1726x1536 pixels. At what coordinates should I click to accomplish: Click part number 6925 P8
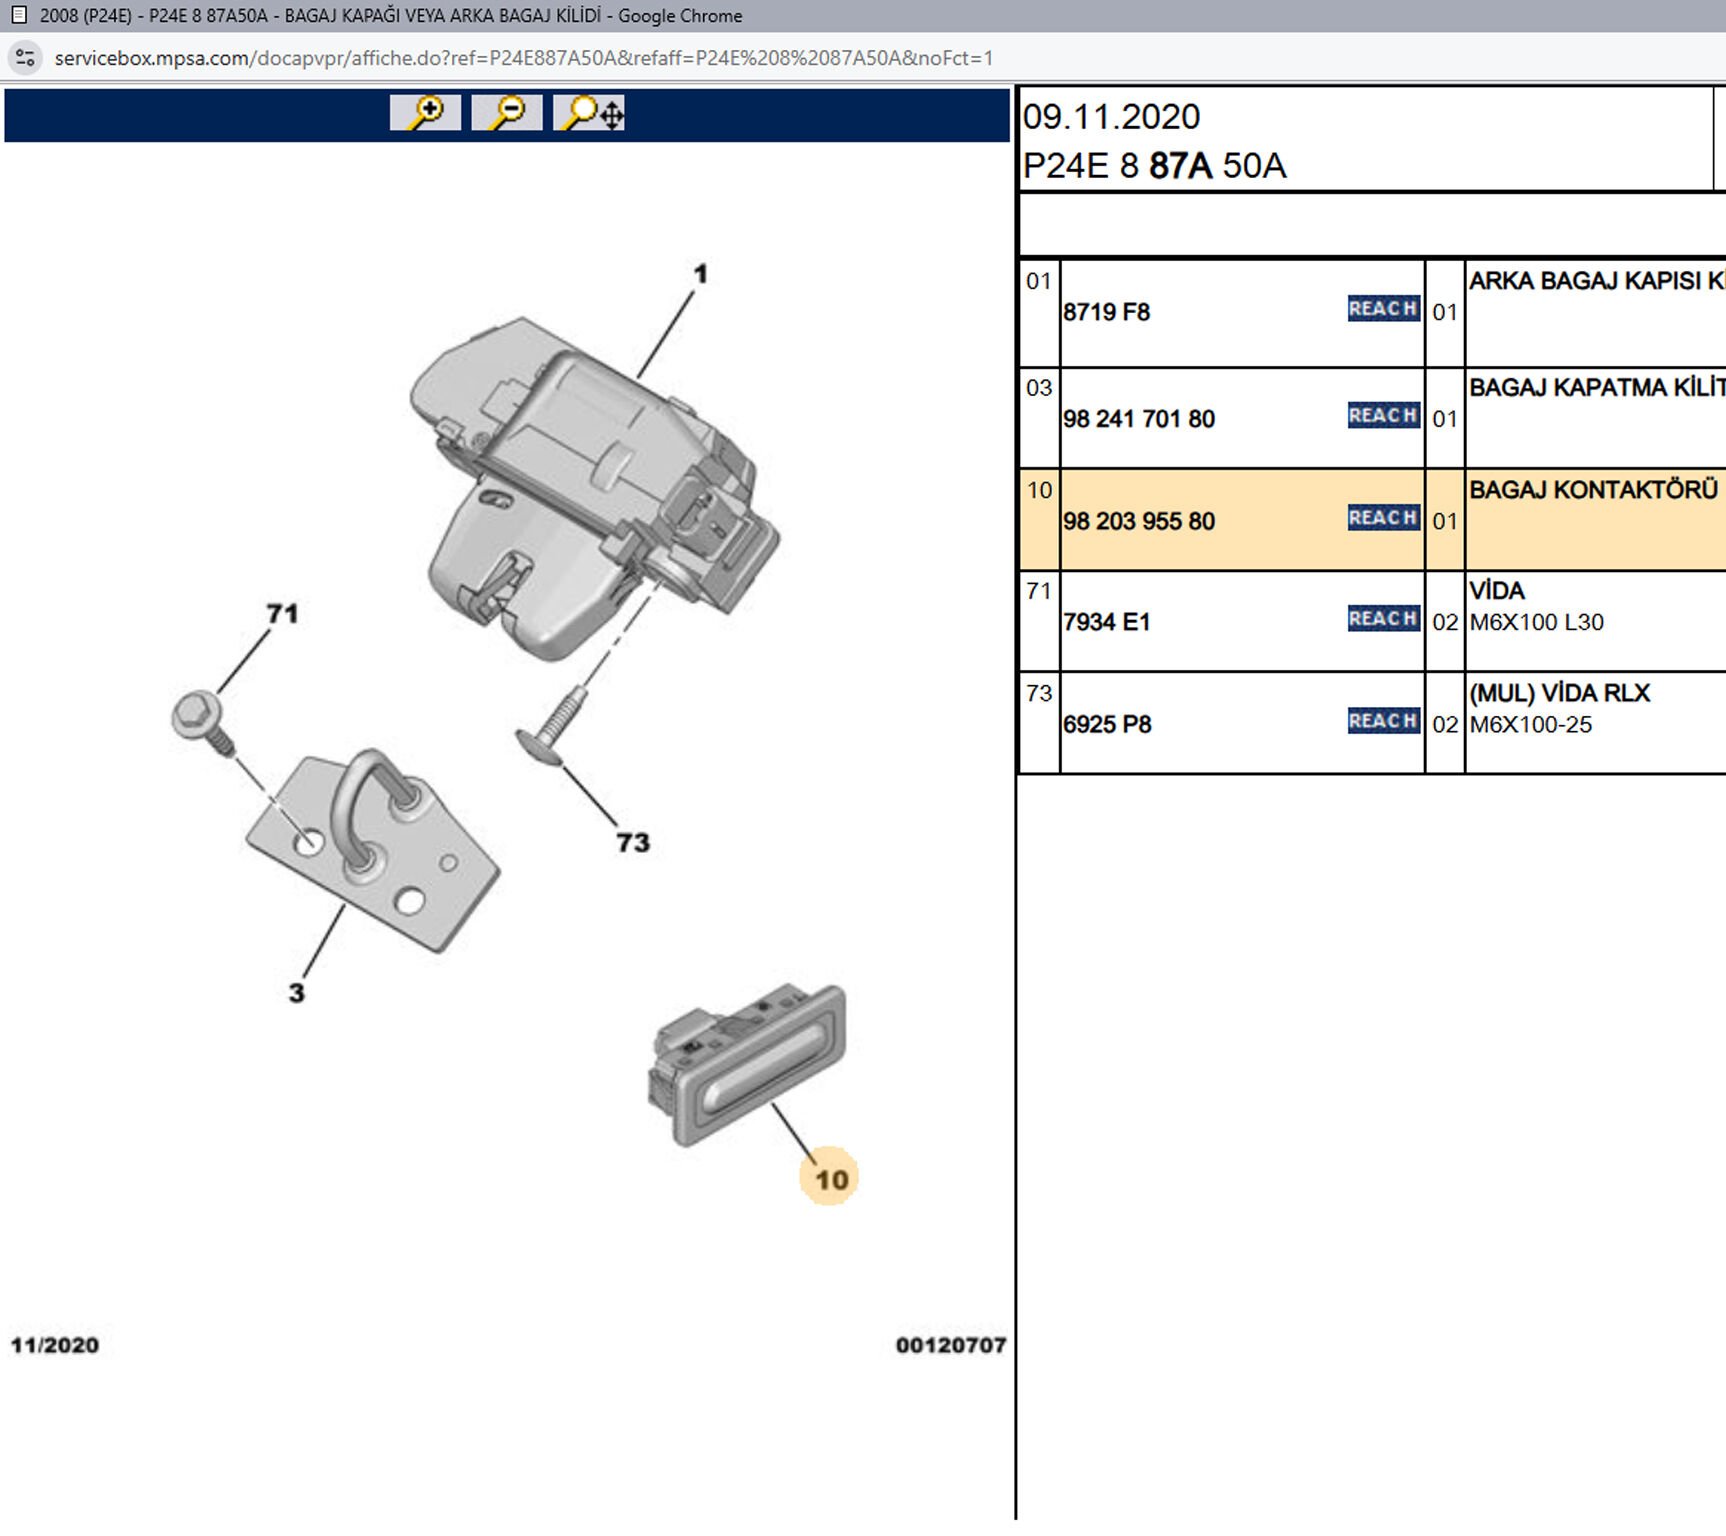coord(1107,724)
